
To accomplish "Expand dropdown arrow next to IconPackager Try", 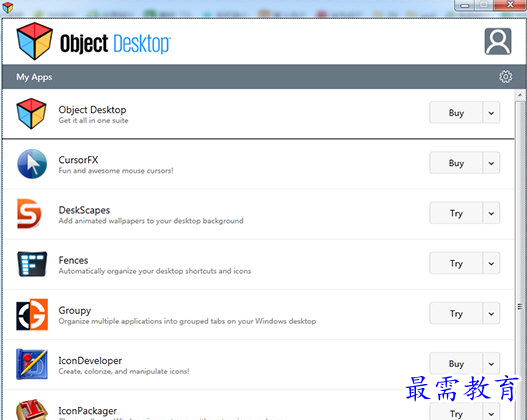I will point(491,412).
